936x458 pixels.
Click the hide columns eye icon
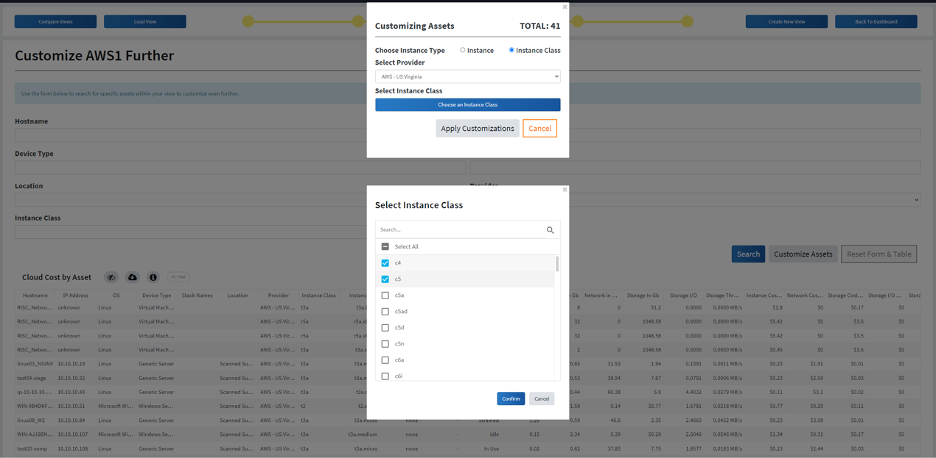point(112,277)
